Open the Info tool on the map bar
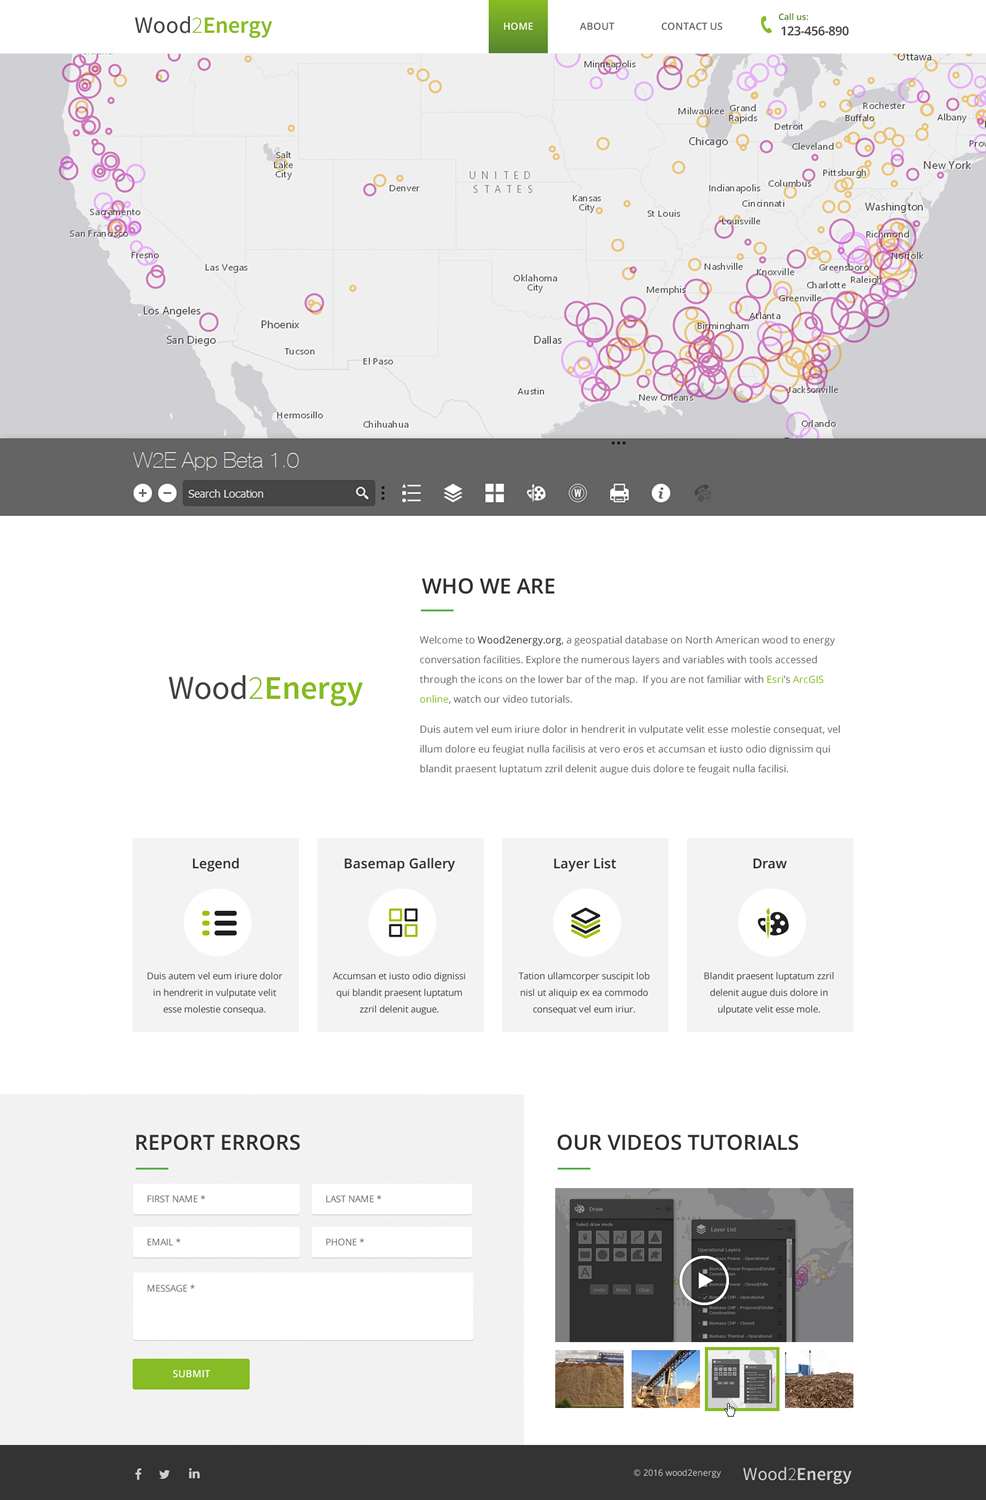986x1500 pixels. pos(661,493)
